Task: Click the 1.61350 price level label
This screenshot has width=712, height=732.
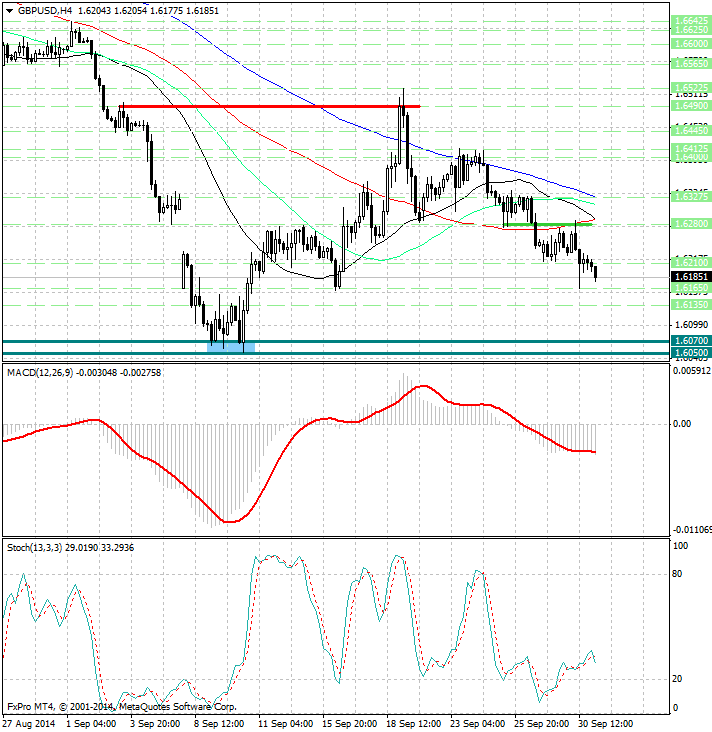Action: pos(691,305)
